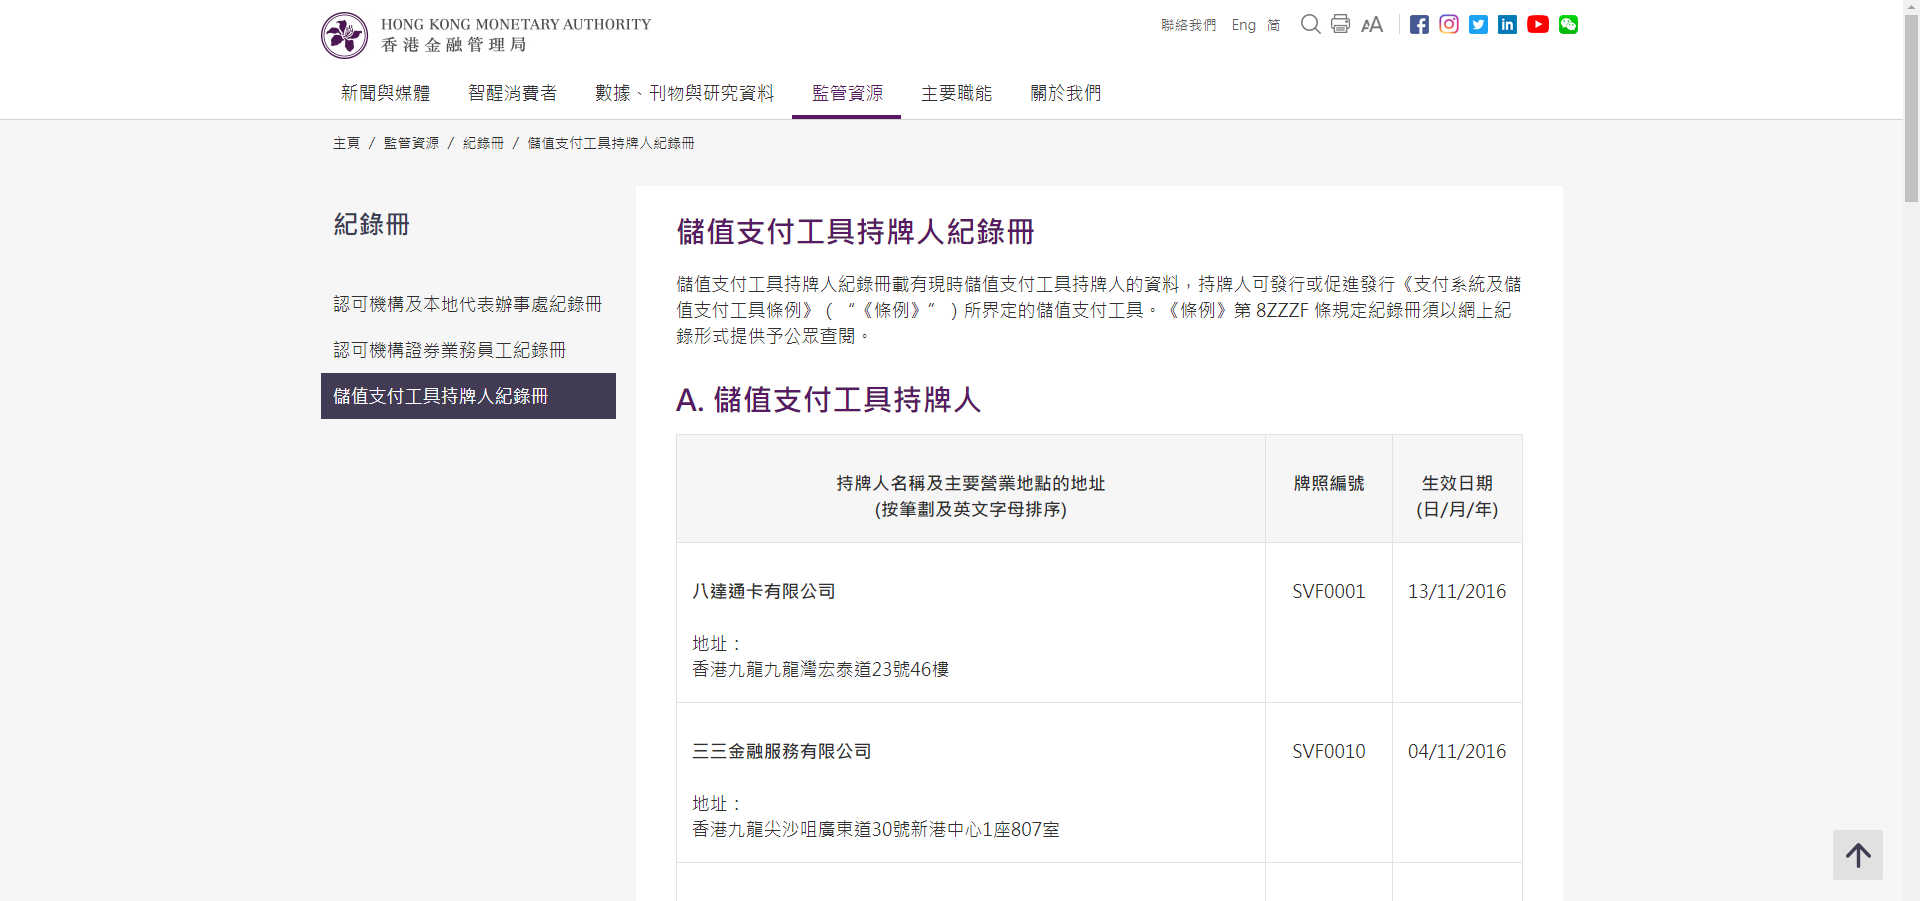This screenshot has width=1920, height=901.
Task: Open the search magnifier icon
Action: [x=1310, y=24]
